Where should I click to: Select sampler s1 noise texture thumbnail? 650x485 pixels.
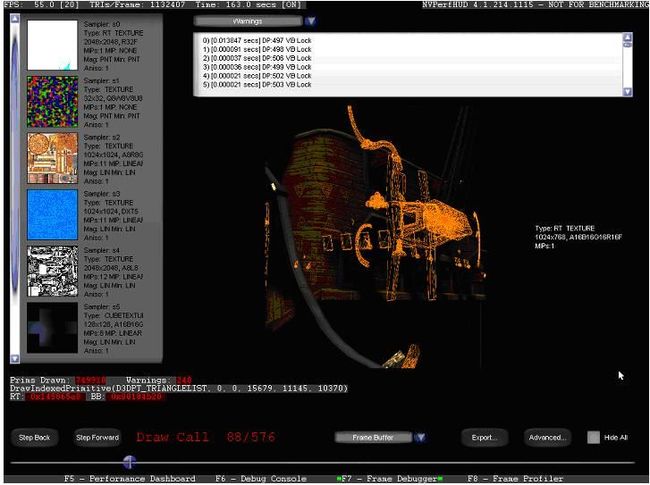click(x=52, y=102)
